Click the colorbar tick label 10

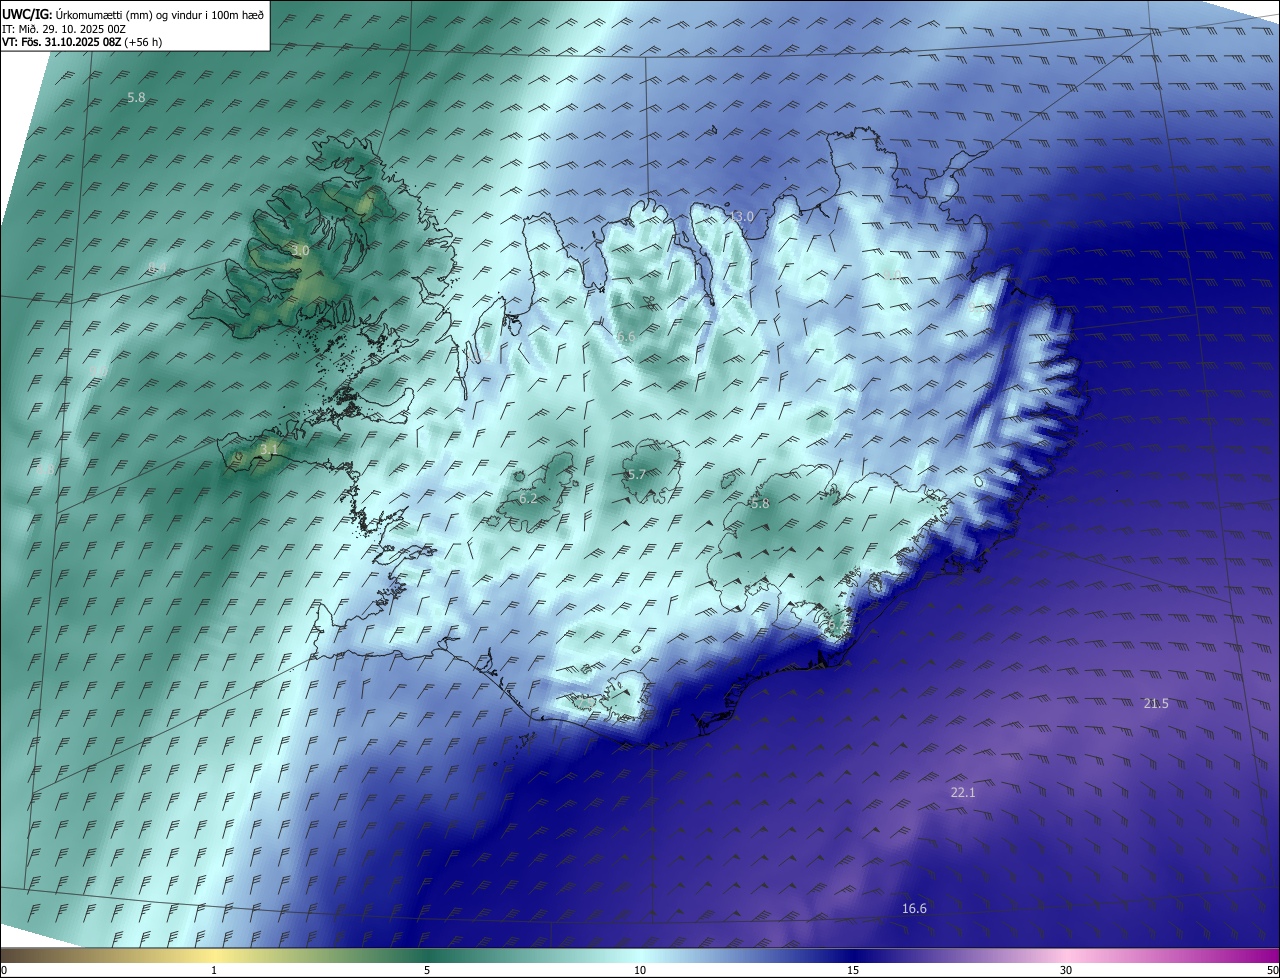pos(640,970)
